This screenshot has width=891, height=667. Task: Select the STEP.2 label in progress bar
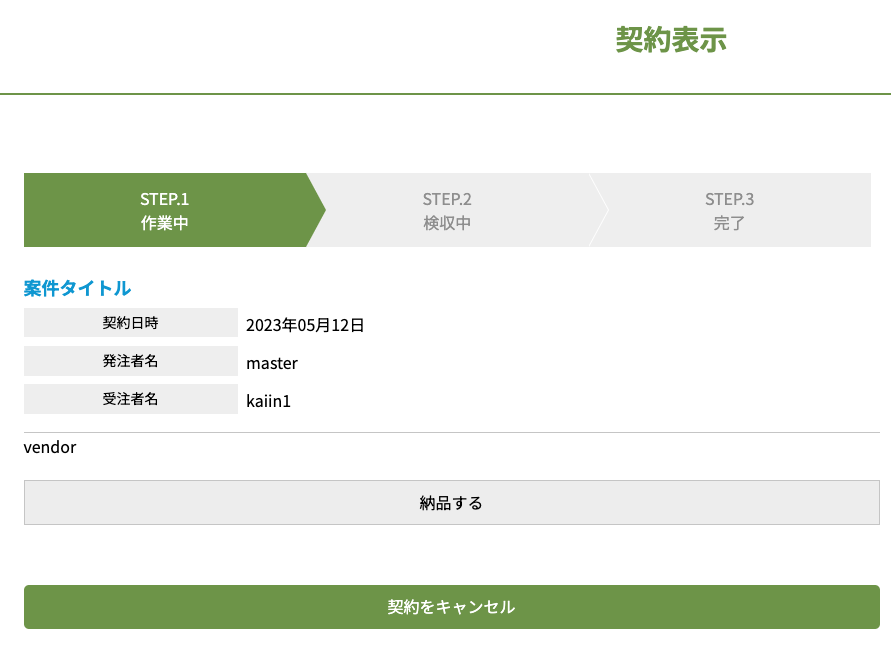point(447,199)
